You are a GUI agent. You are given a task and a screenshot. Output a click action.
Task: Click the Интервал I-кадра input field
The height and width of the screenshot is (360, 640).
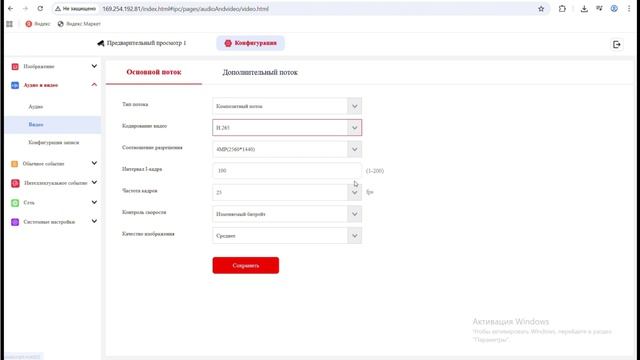(x=287, y=171)
